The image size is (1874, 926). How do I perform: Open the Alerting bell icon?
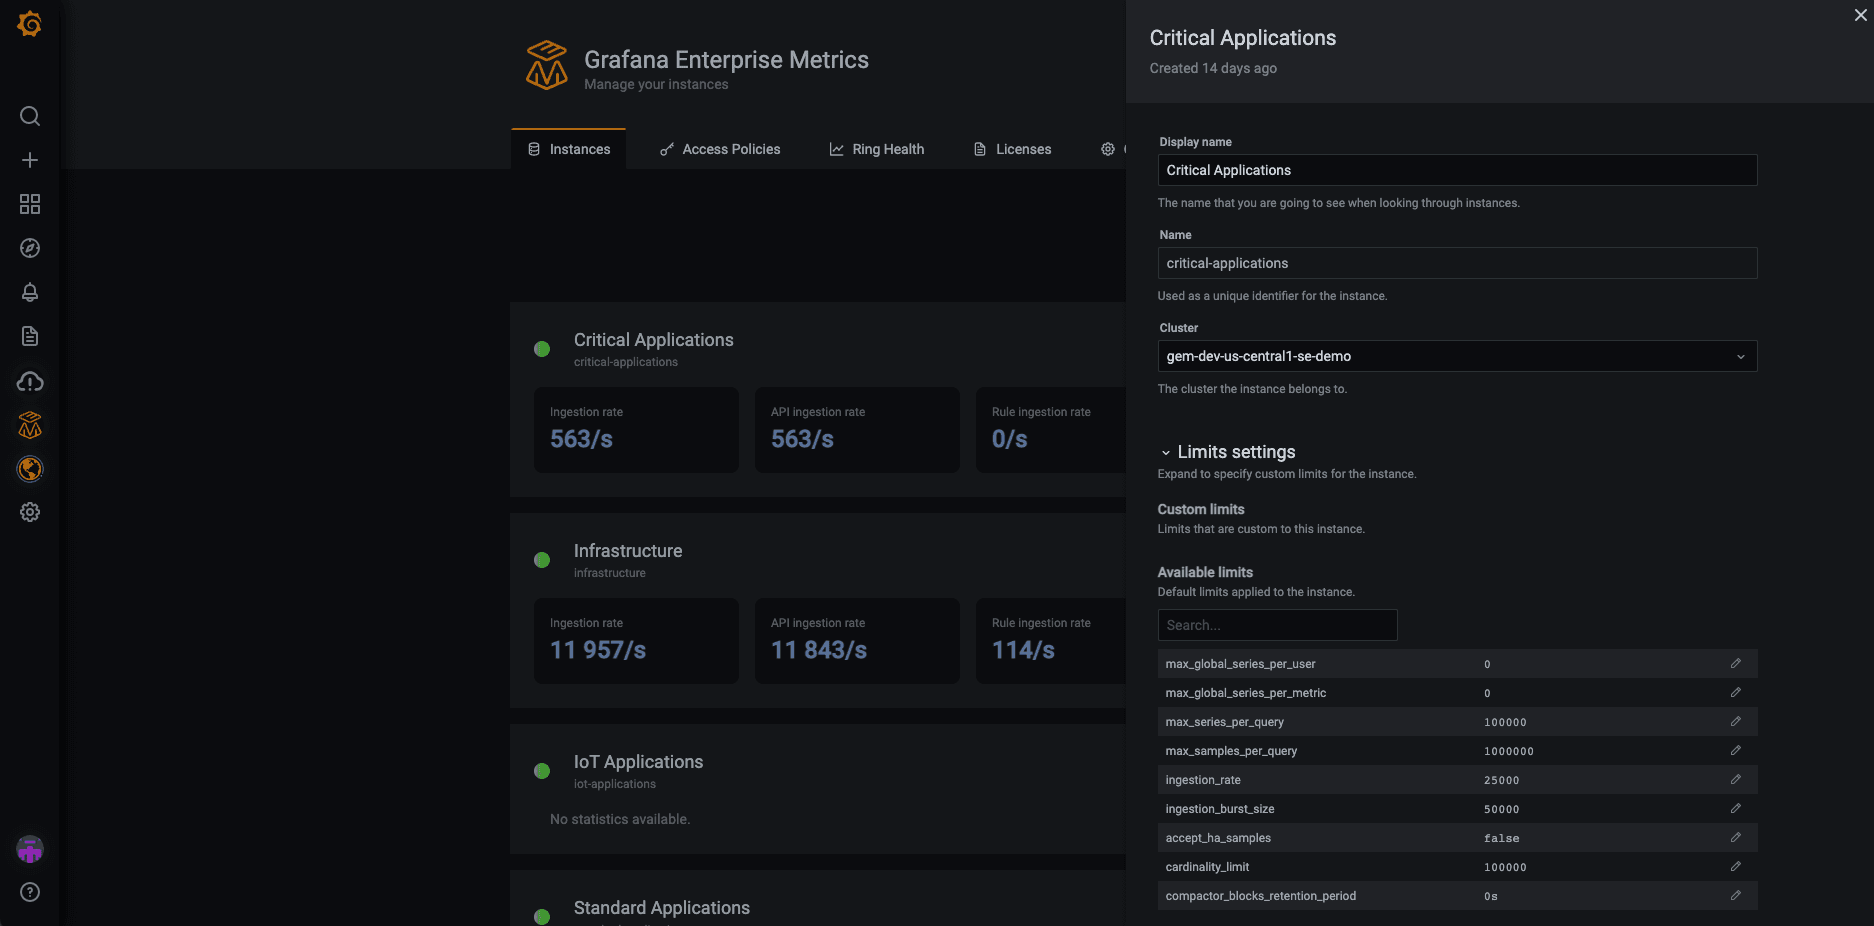coord(30,292)
